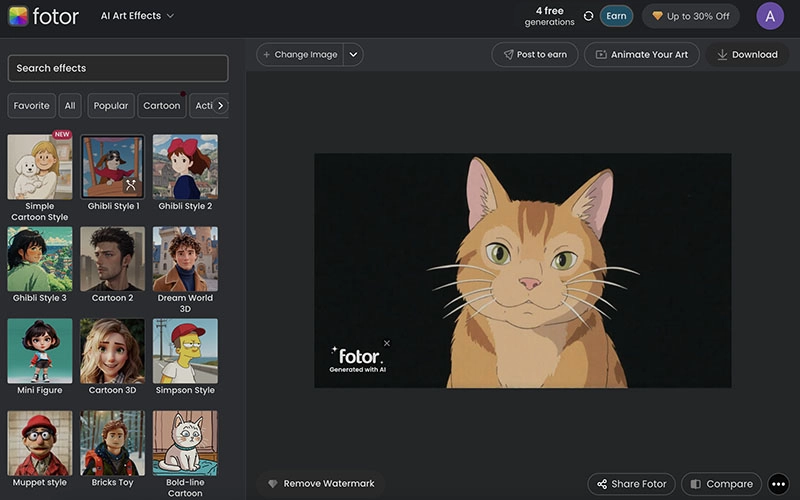Click the Share Fotor button
Viewport: 800px width, 500px height.
[632, 484]
